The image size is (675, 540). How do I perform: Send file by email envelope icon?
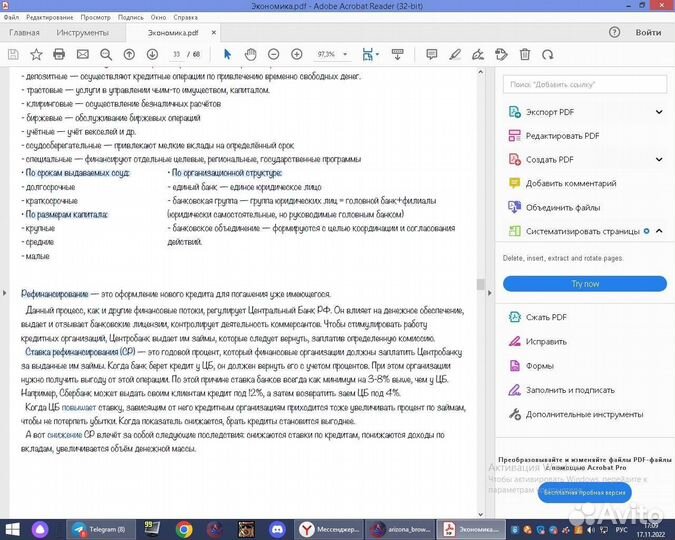(83, 54)
